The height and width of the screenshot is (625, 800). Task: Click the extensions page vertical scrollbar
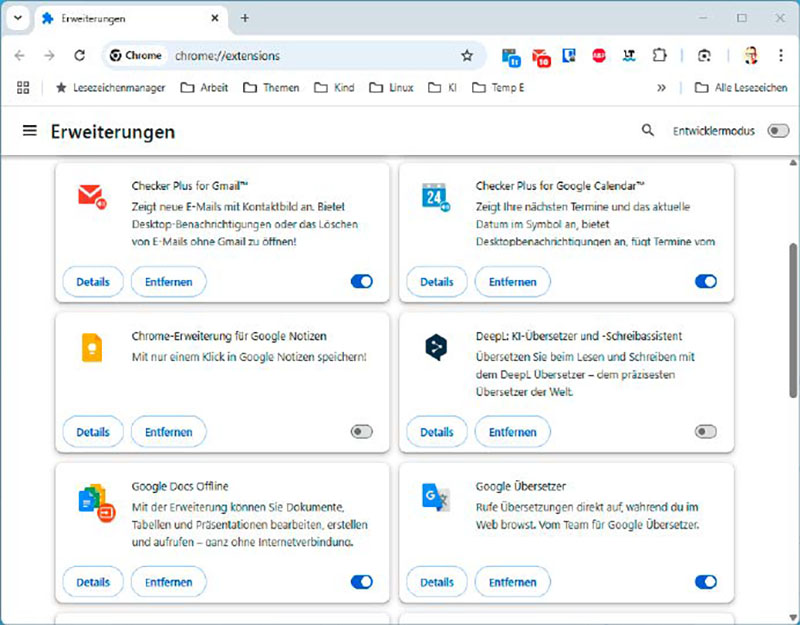(793, 320)
